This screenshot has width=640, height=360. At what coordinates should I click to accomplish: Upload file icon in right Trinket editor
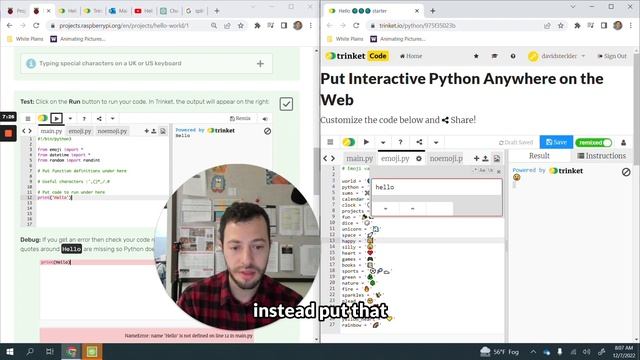coord(485,158)
